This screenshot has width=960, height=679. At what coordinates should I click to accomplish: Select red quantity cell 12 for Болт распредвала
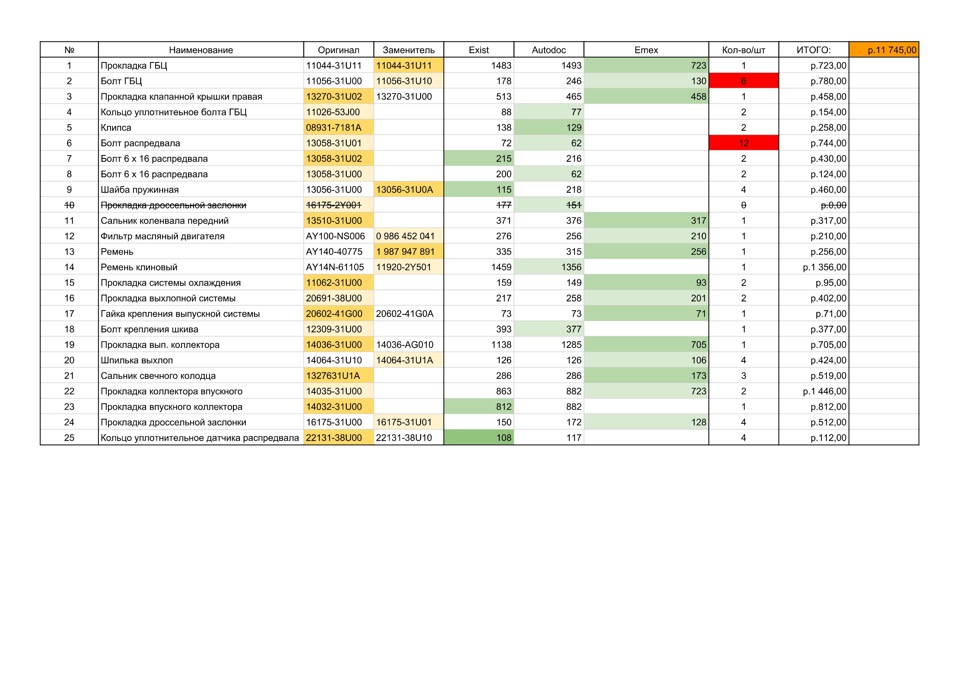(743, 143)
